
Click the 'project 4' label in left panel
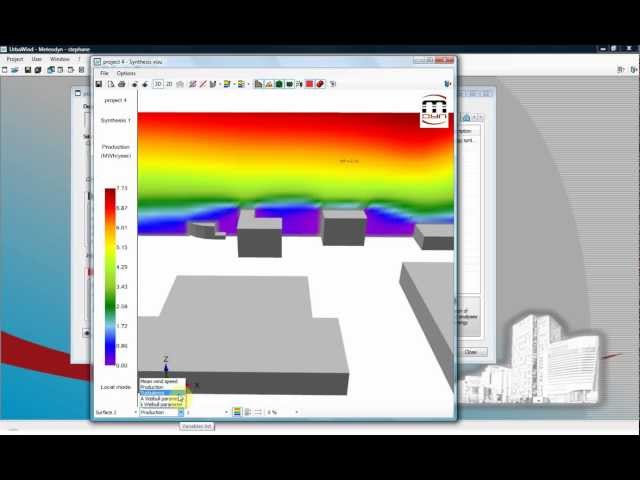[116, 100]
